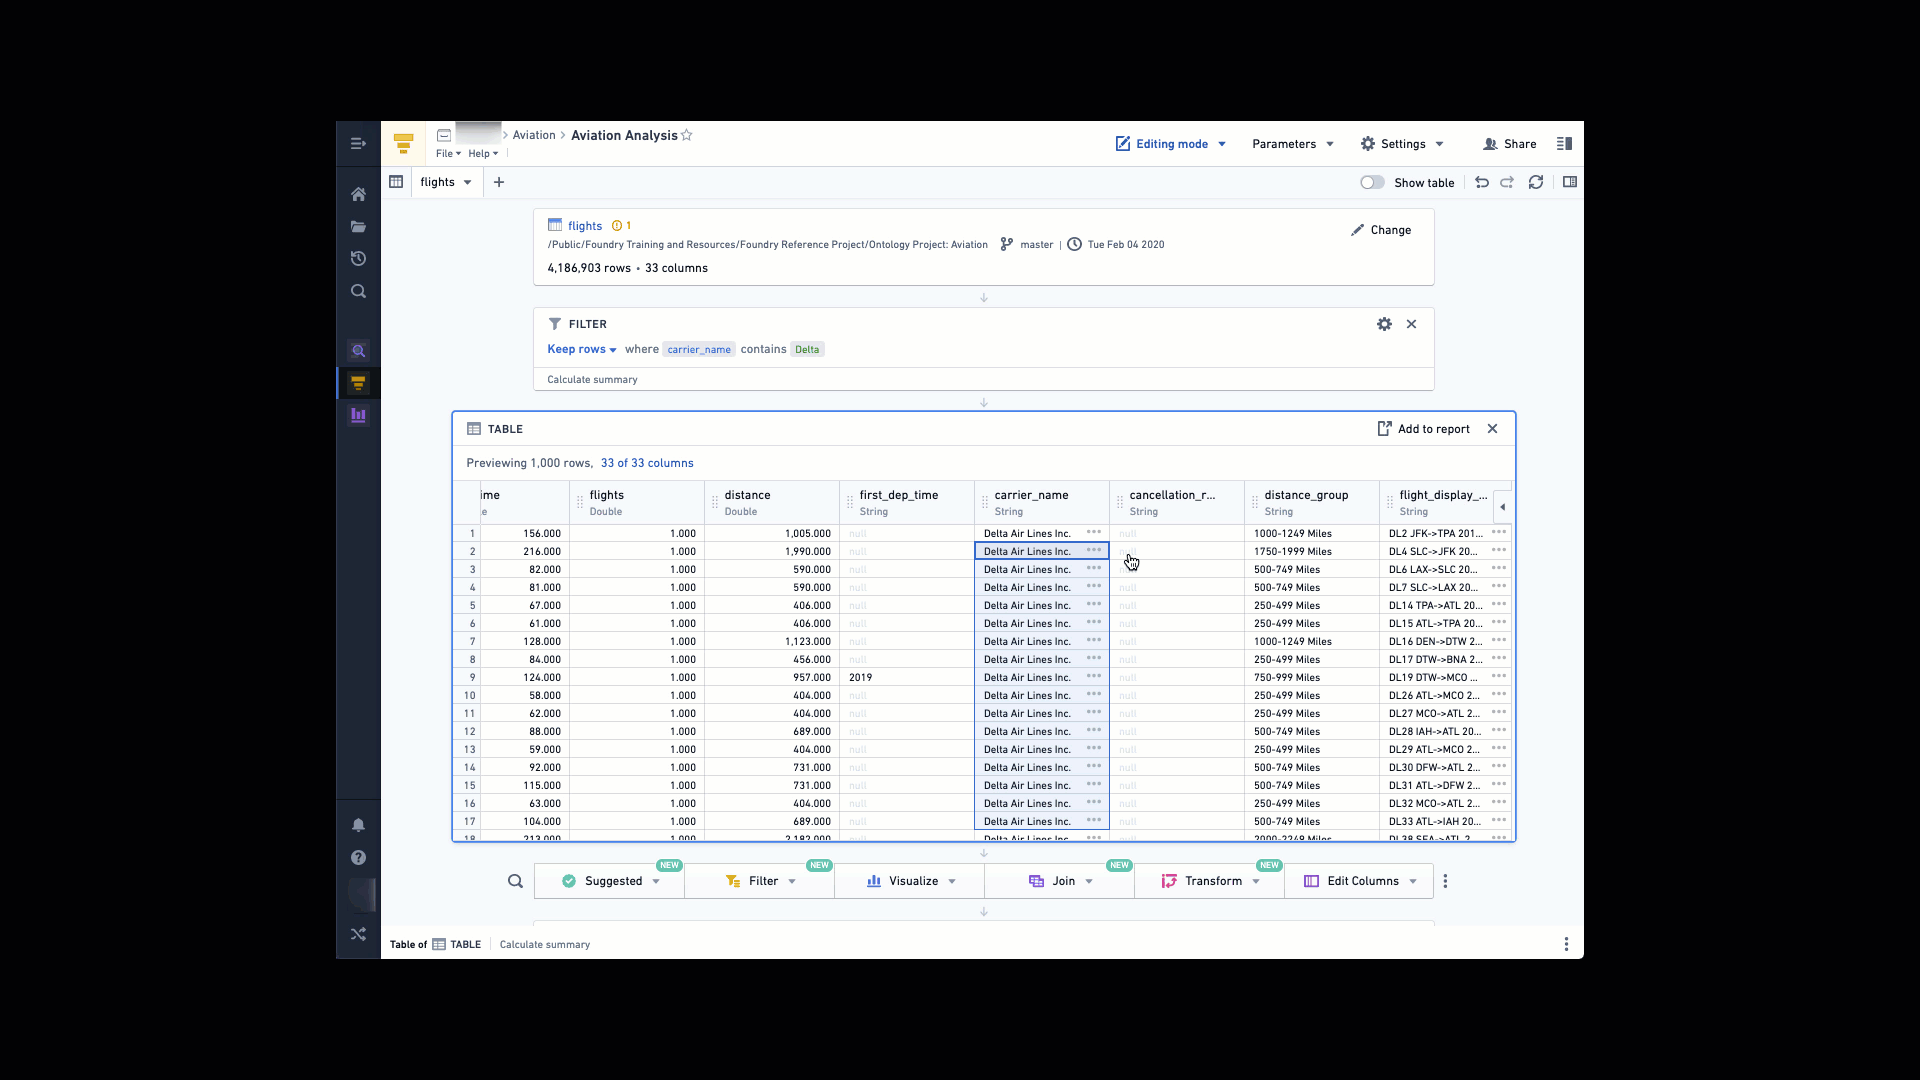Toggle the Show table switch
The height and width of the screenshot is (1080, 1920).
coord(1371,182)
